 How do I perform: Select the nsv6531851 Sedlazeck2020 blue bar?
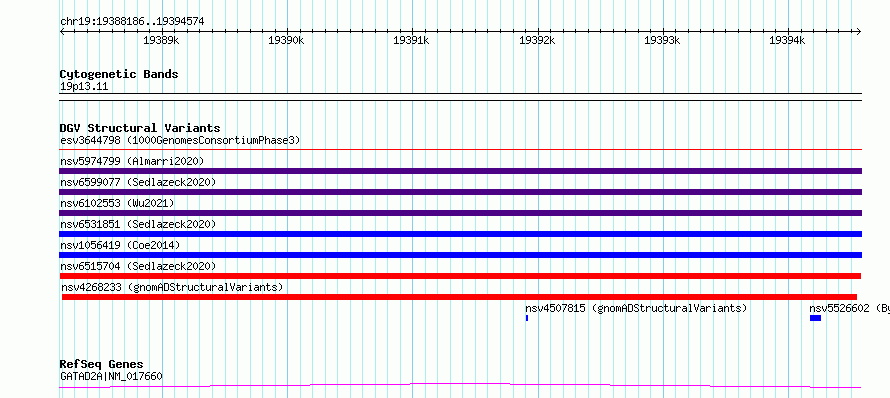click(461, 234)
